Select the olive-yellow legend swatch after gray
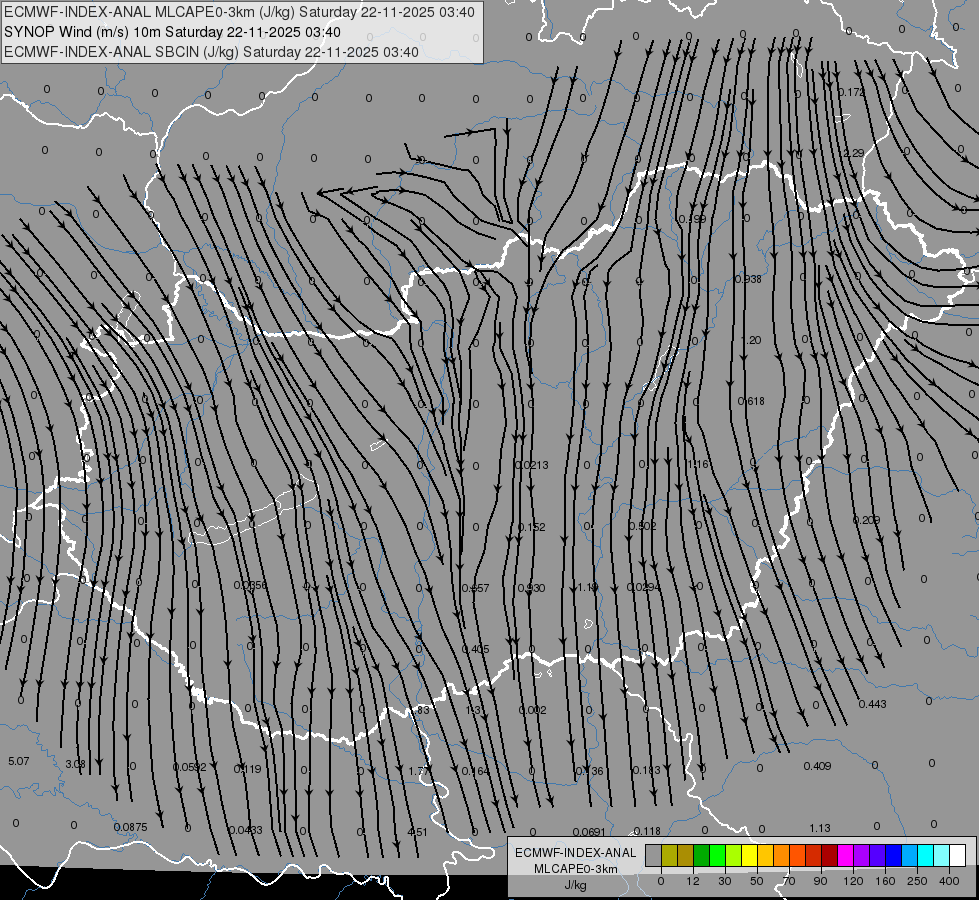Image resolution: width=979 pixels, height=900 pixels. 670,856
